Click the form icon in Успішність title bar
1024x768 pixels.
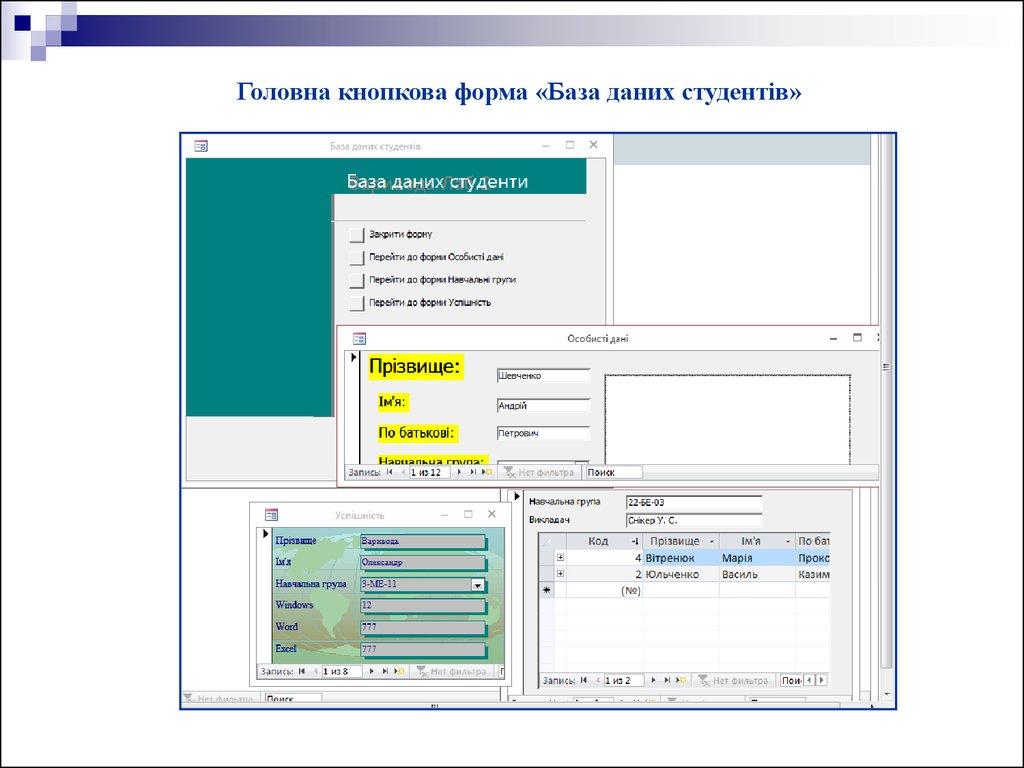(271, 514)
